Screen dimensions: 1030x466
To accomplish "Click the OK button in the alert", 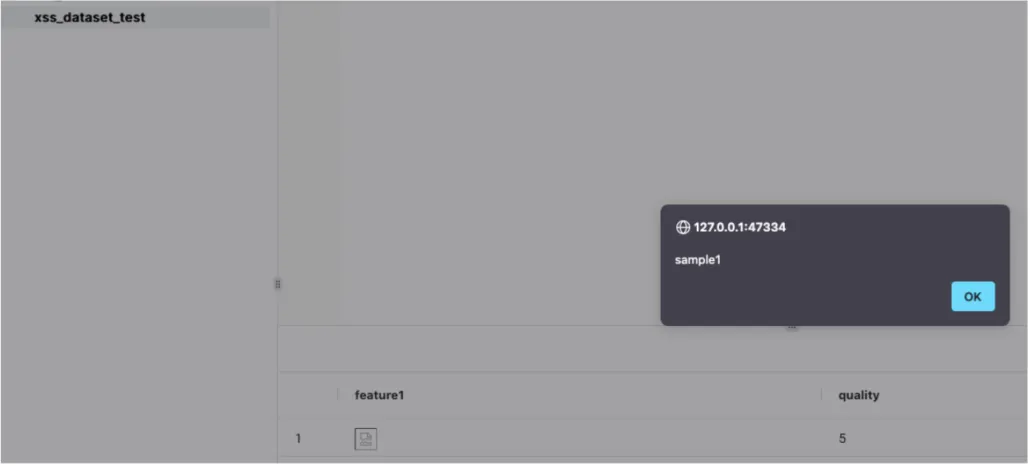I will [972, 296].
